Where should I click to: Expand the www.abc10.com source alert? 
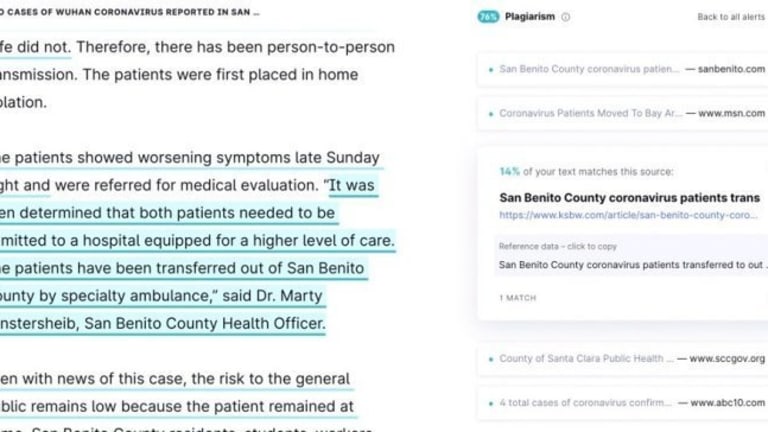tap(623, 403)
